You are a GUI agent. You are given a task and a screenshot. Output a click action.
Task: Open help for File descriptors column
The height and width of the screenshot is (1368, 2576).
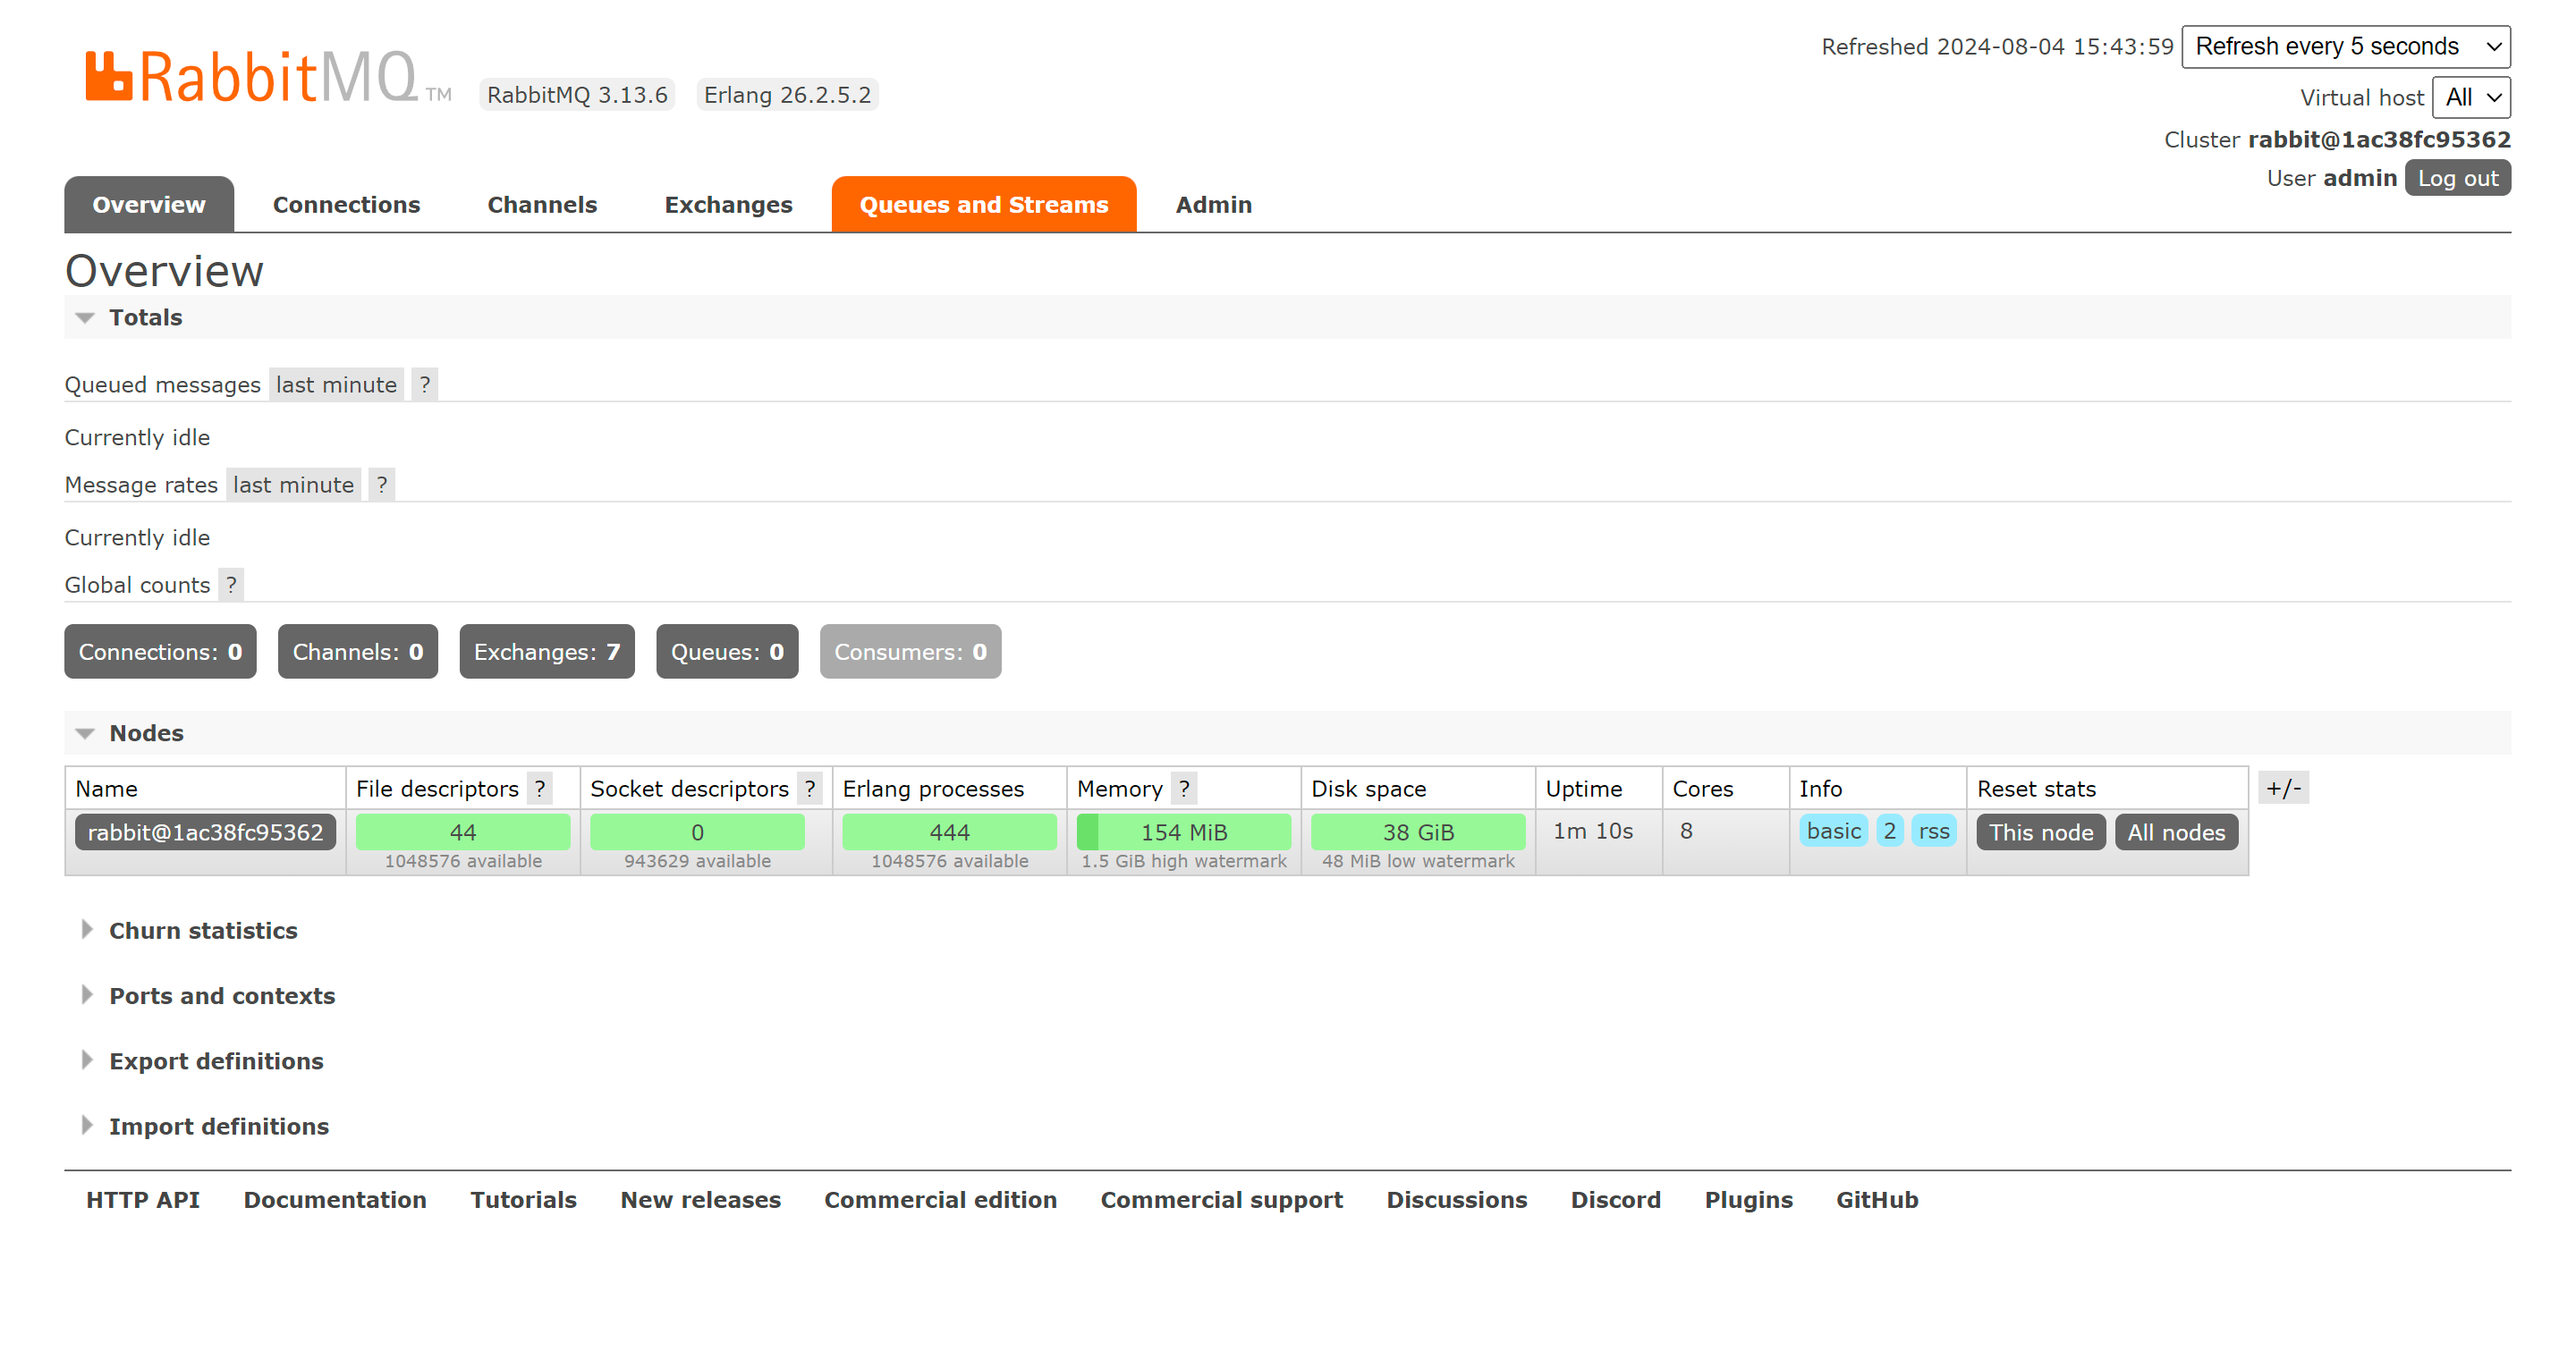pyautogui.click(x=540, y=789)
